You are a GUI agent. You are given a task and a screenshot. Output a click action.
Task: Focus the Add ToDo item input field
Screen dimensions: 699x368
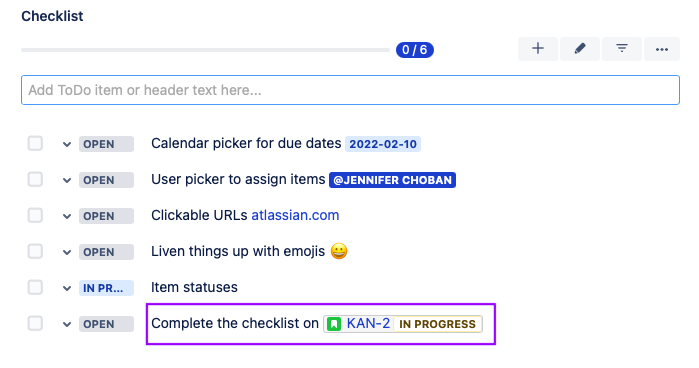coord(350,90)
